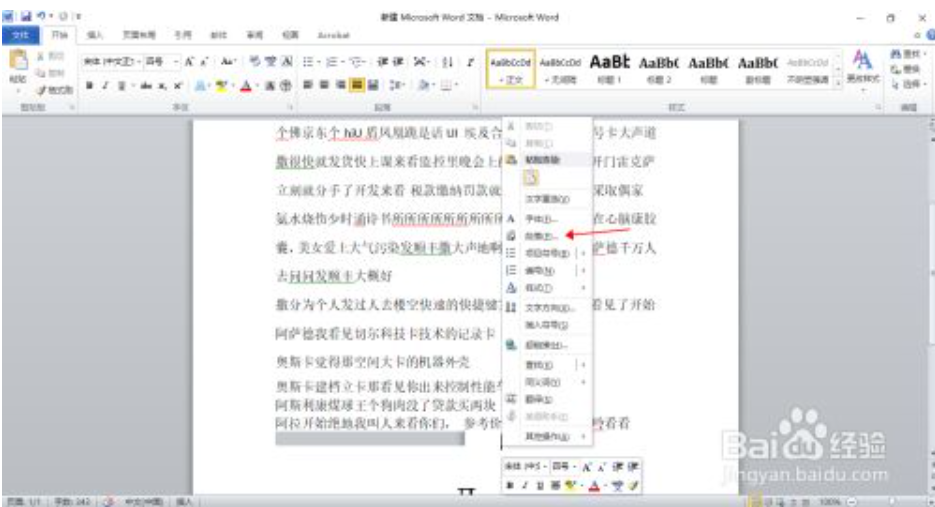Apply the Heading 2 style from gallery
Image resolution: width=935 pixels, height=507 pixels.
coord(659,69)
